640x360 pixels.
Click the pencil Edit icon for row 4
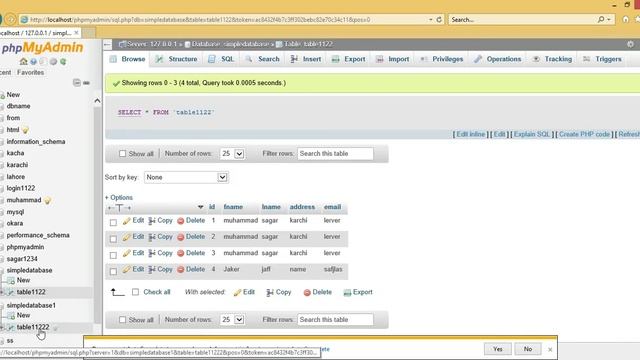(x=127, y=270)
